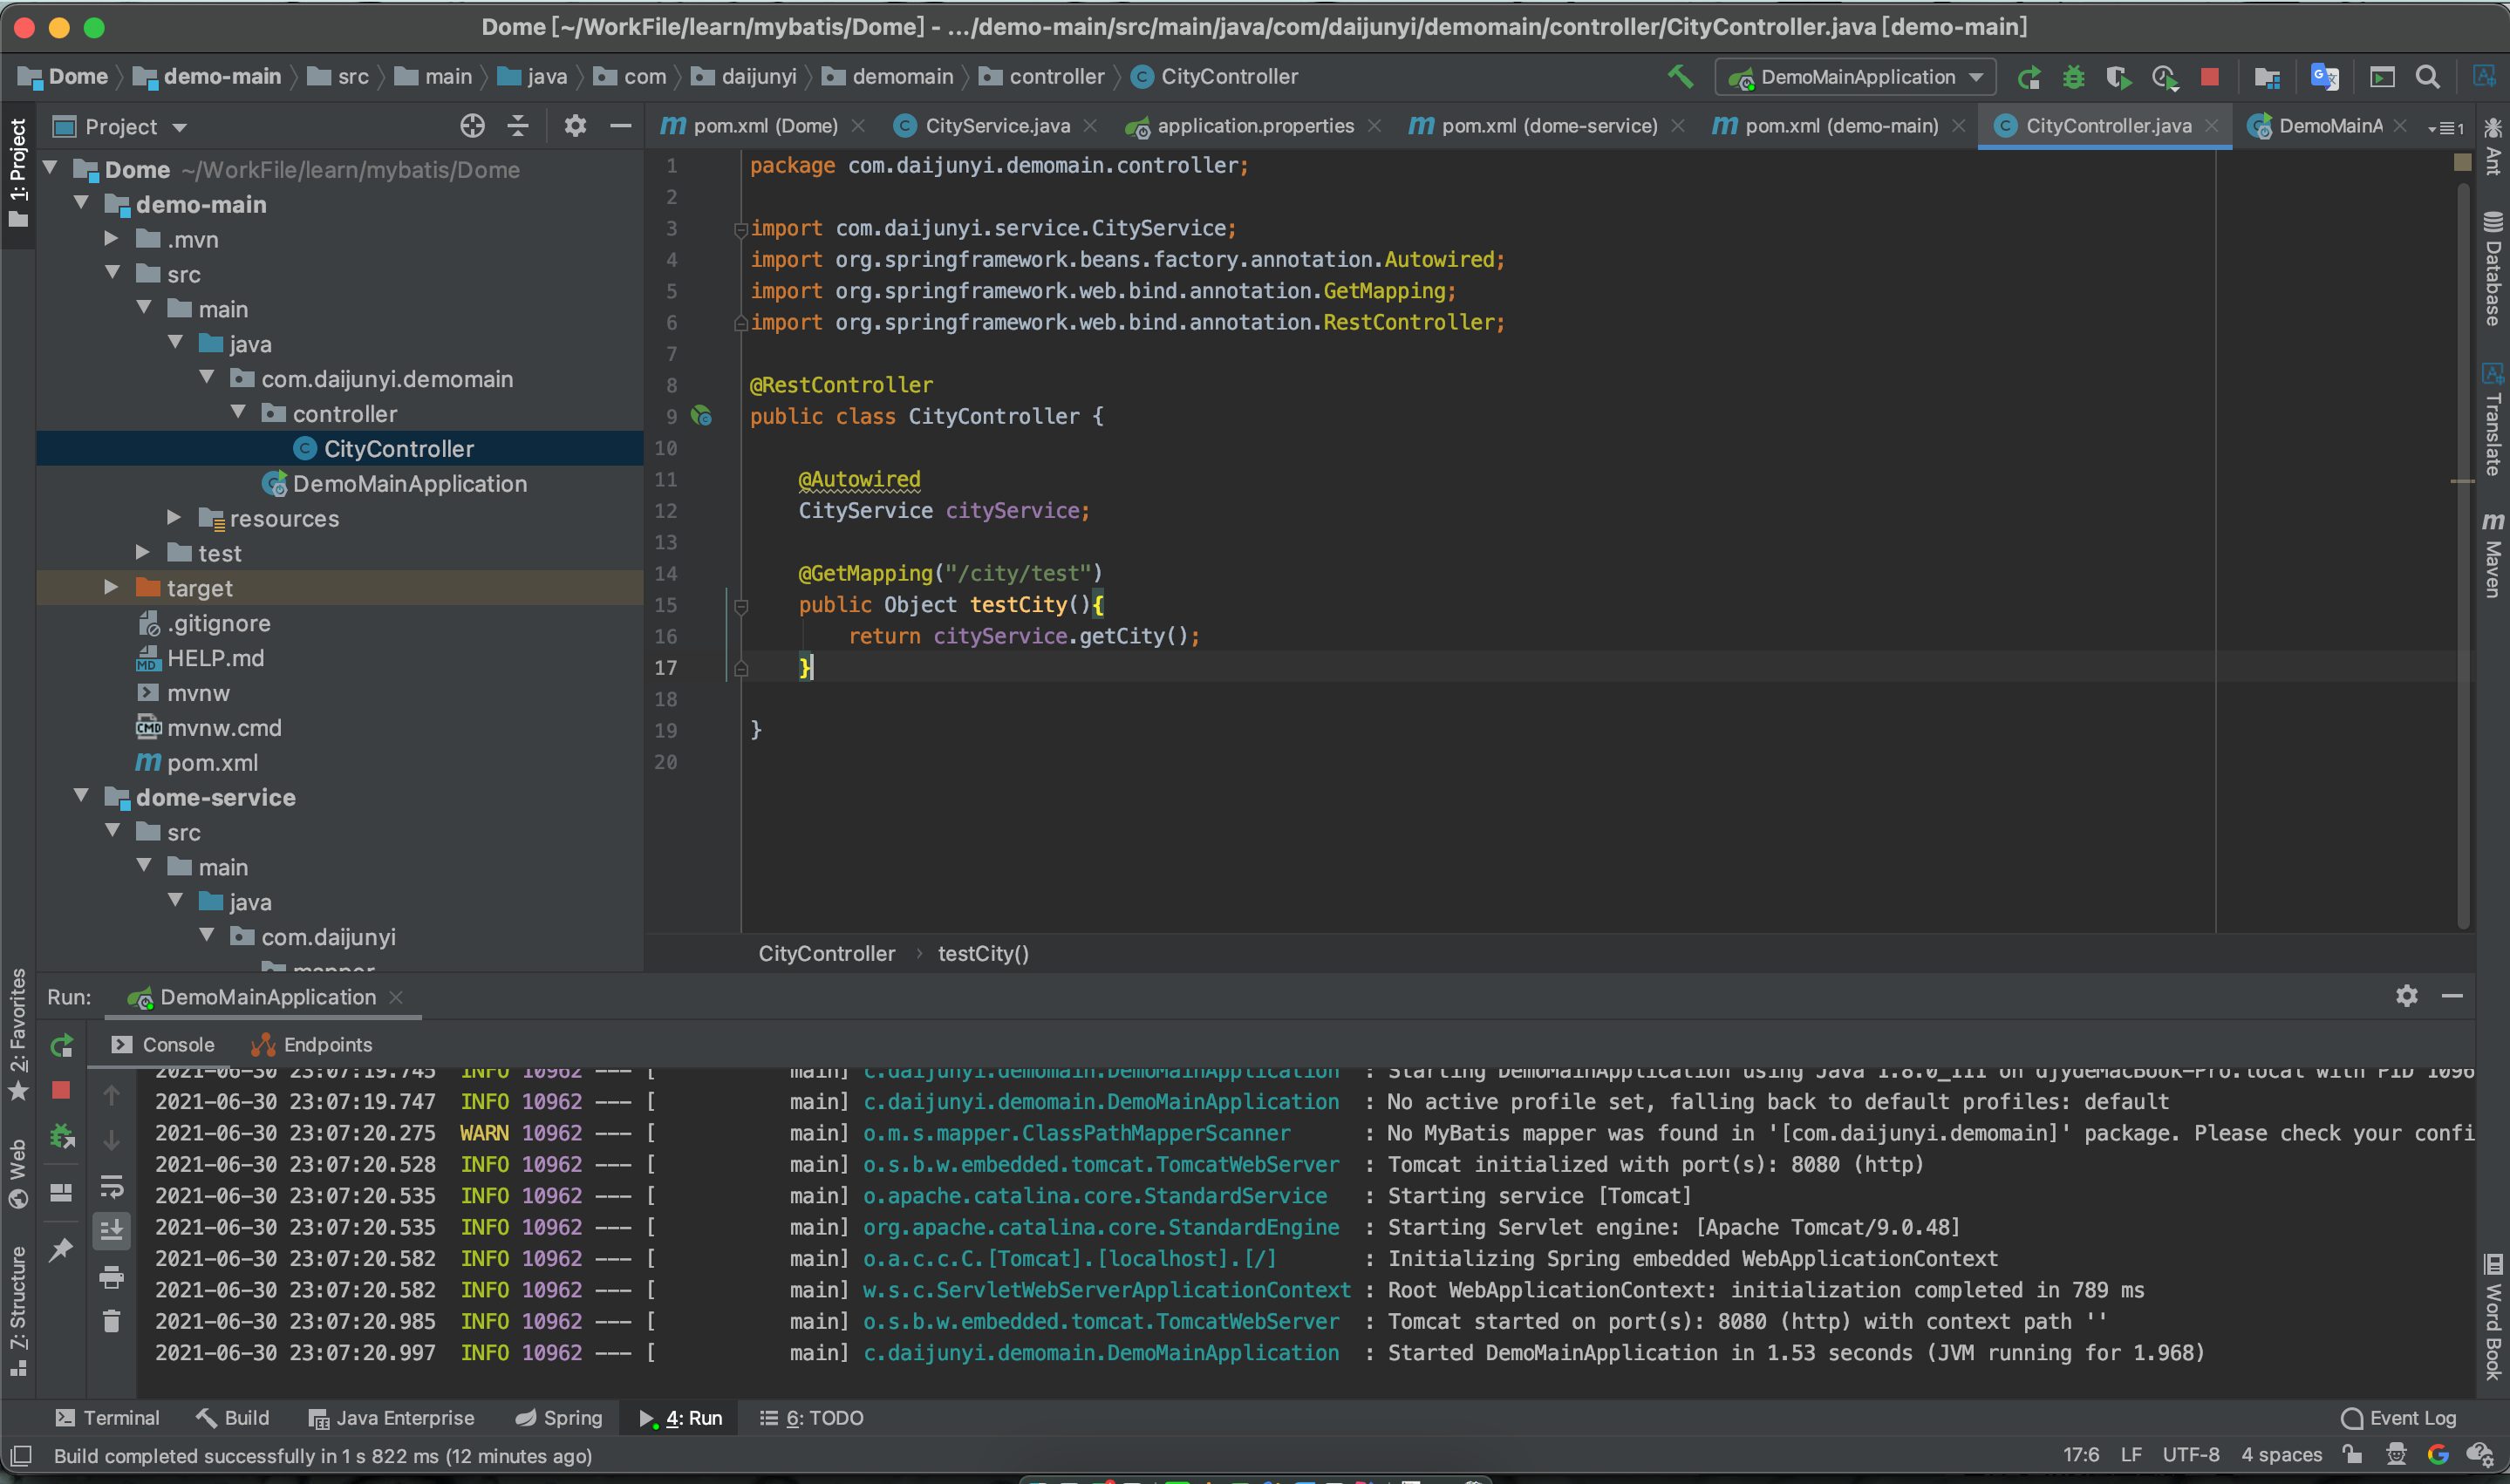The image size is (2510, 1484).
Task: Click the scroll up arrow in console
Action: (x=112, y=1095)
